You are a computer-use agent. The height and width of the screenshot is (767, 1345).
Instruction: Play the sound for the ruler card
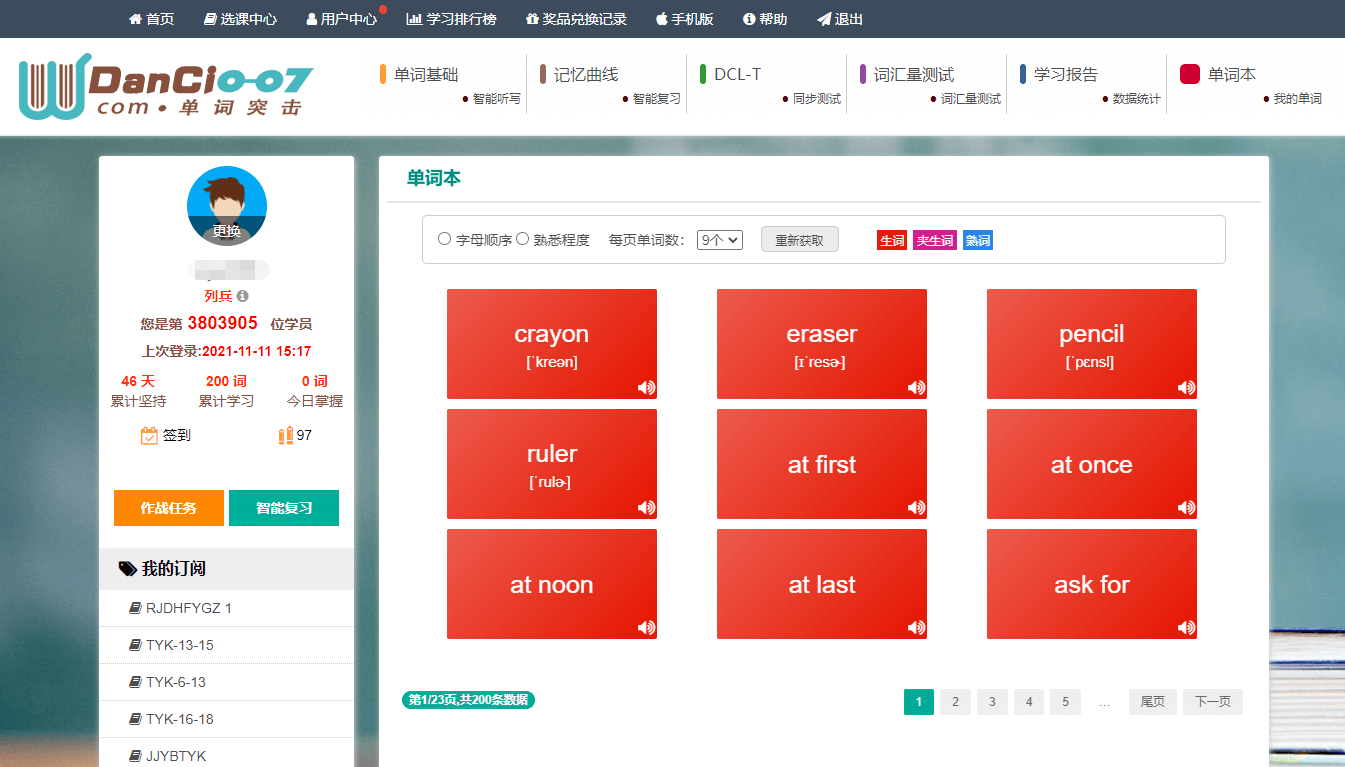(646, 508)
